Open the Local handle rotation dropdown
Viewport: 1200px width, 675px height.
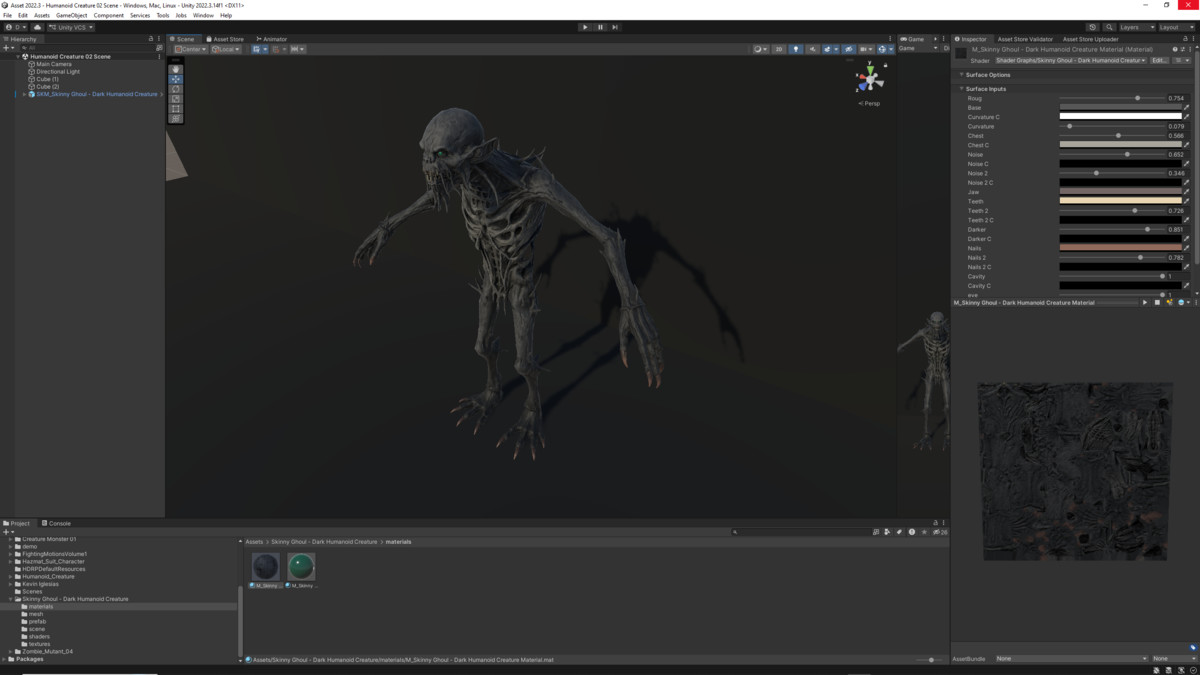pos(226,49)
